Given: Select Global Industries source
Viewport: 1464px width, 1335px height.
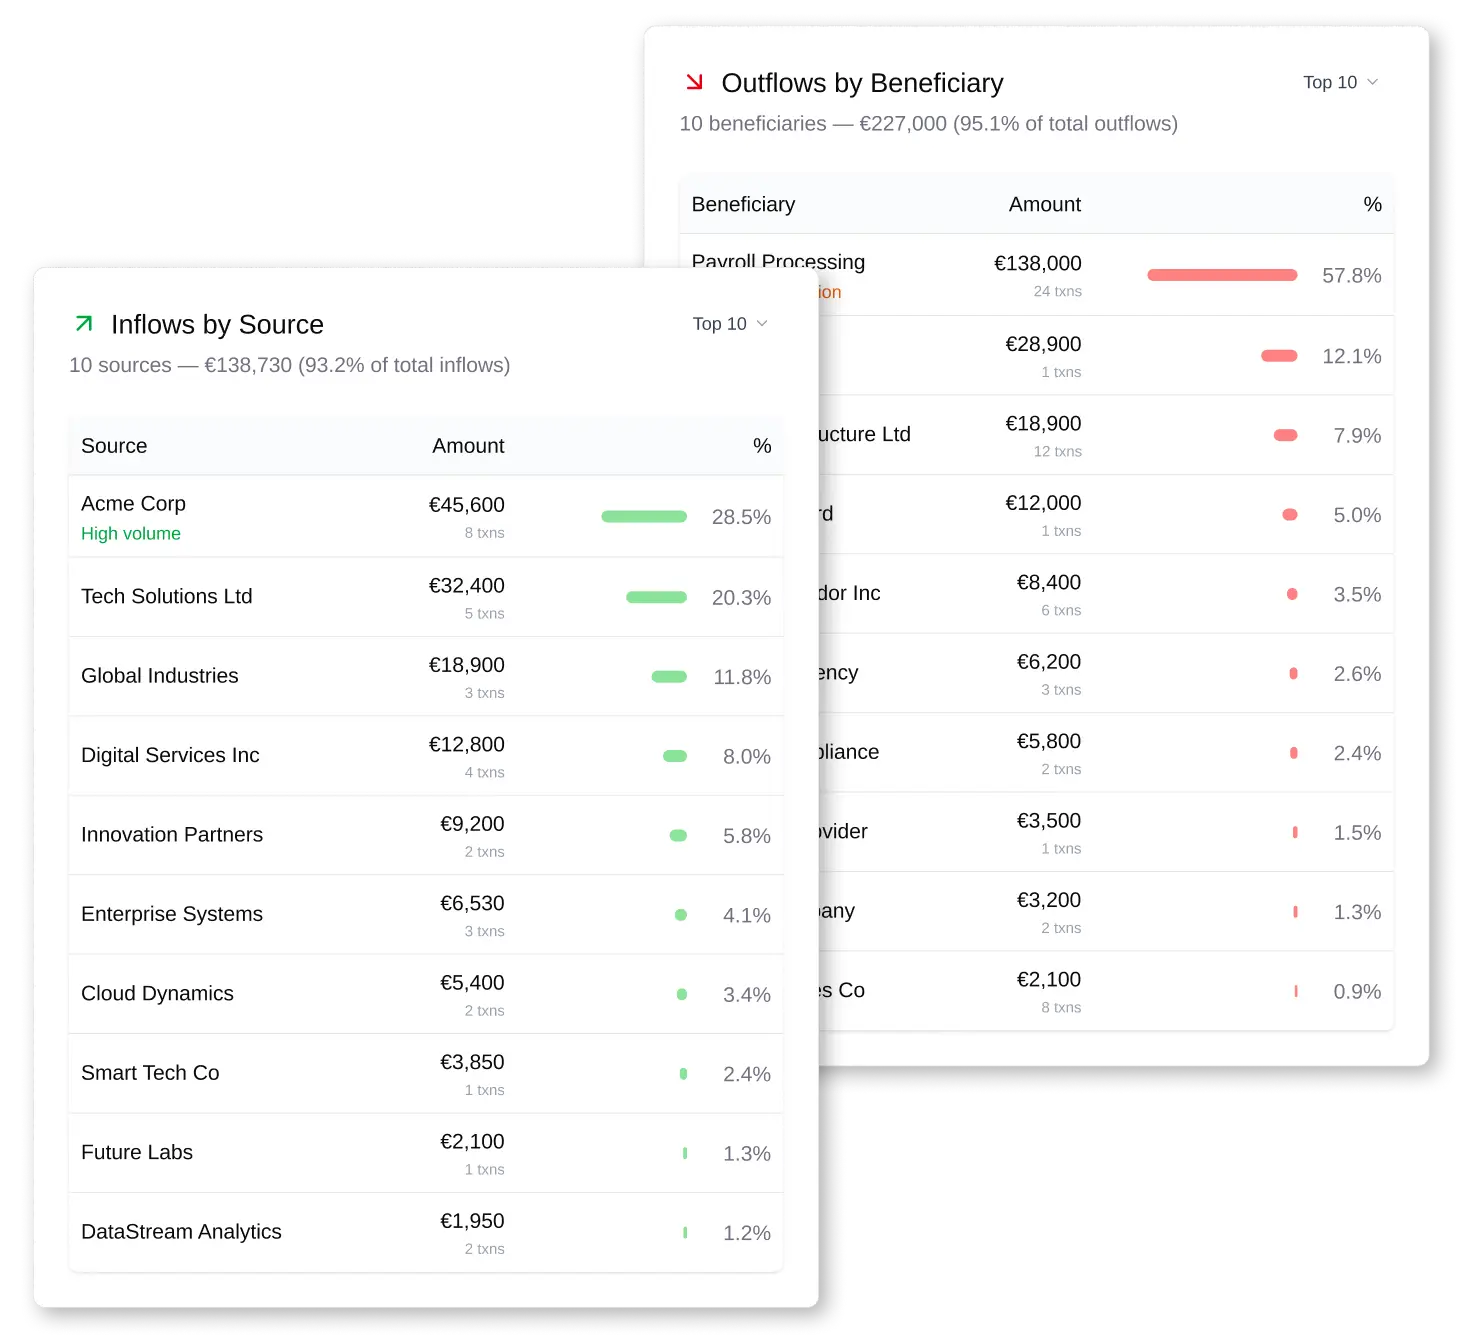Looking at the screenshot, I should coord(426,676).
